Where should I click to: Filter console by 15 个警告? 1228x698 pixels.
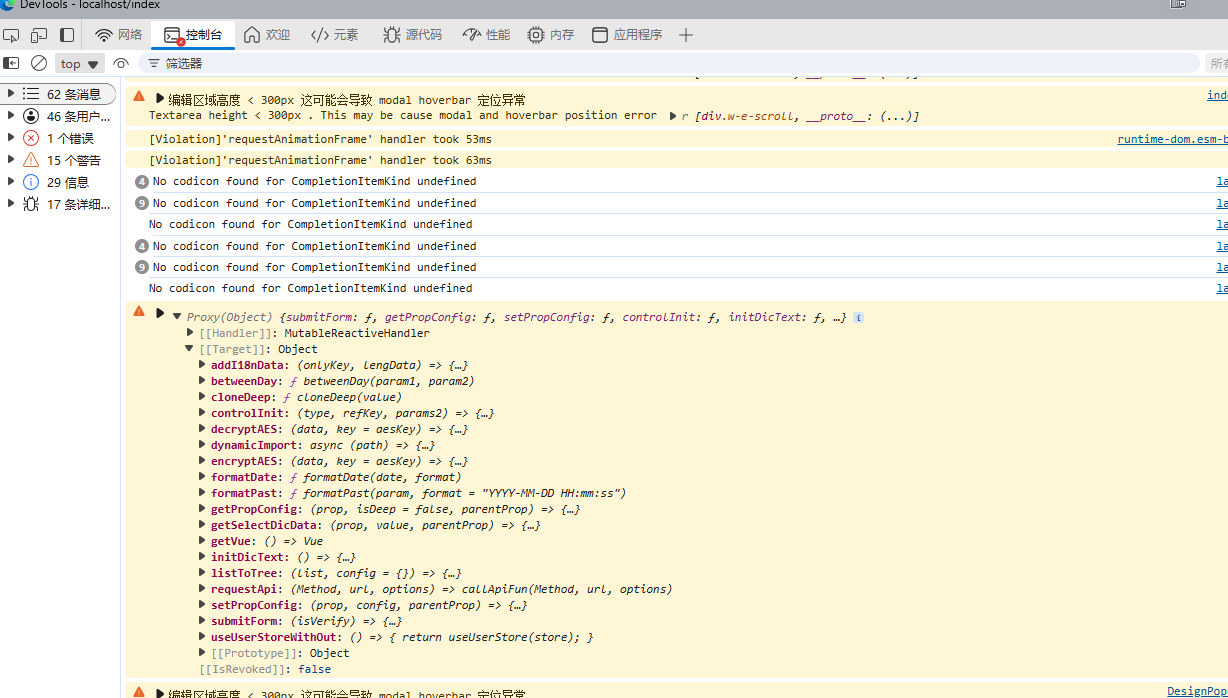click(x=74, y=160)
